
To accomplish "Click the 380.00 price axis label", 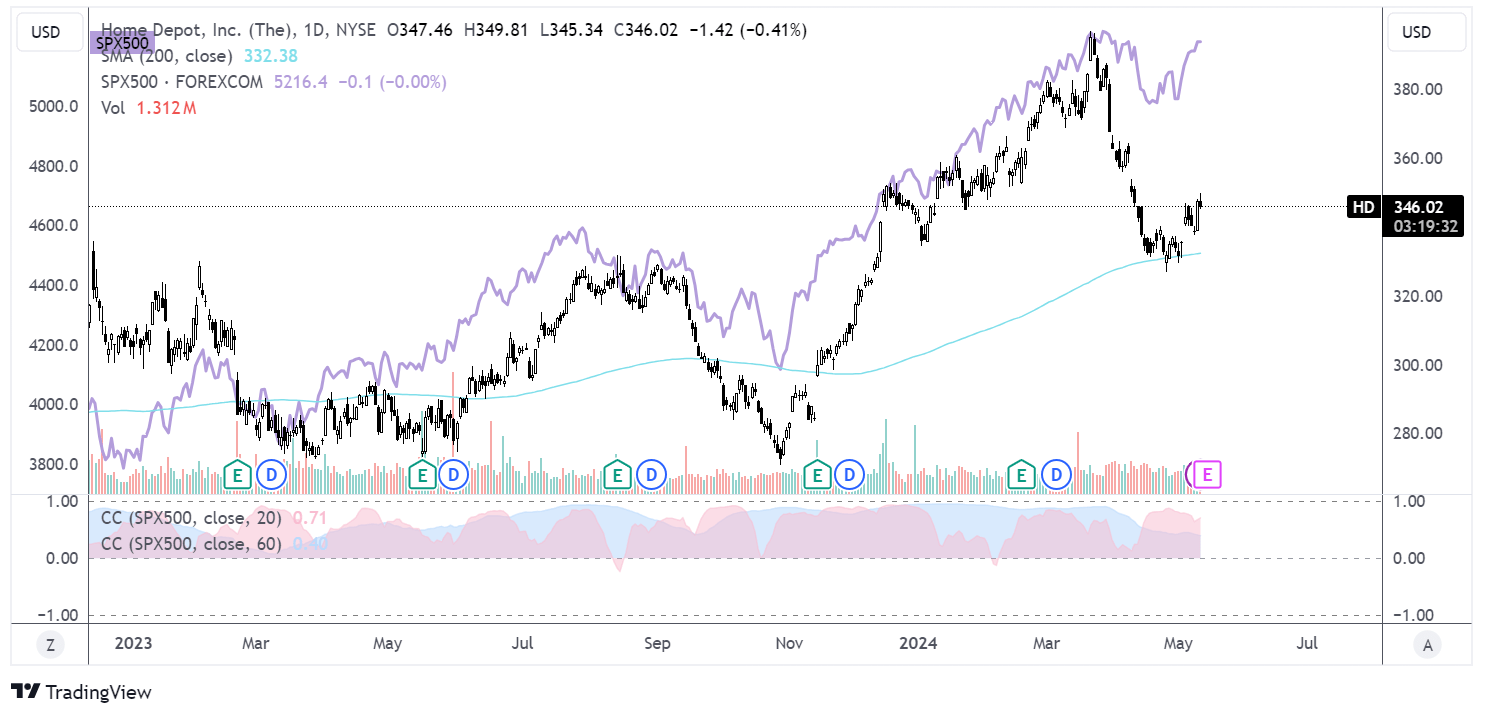I will pyautogui.click(x=1419, y=89).
